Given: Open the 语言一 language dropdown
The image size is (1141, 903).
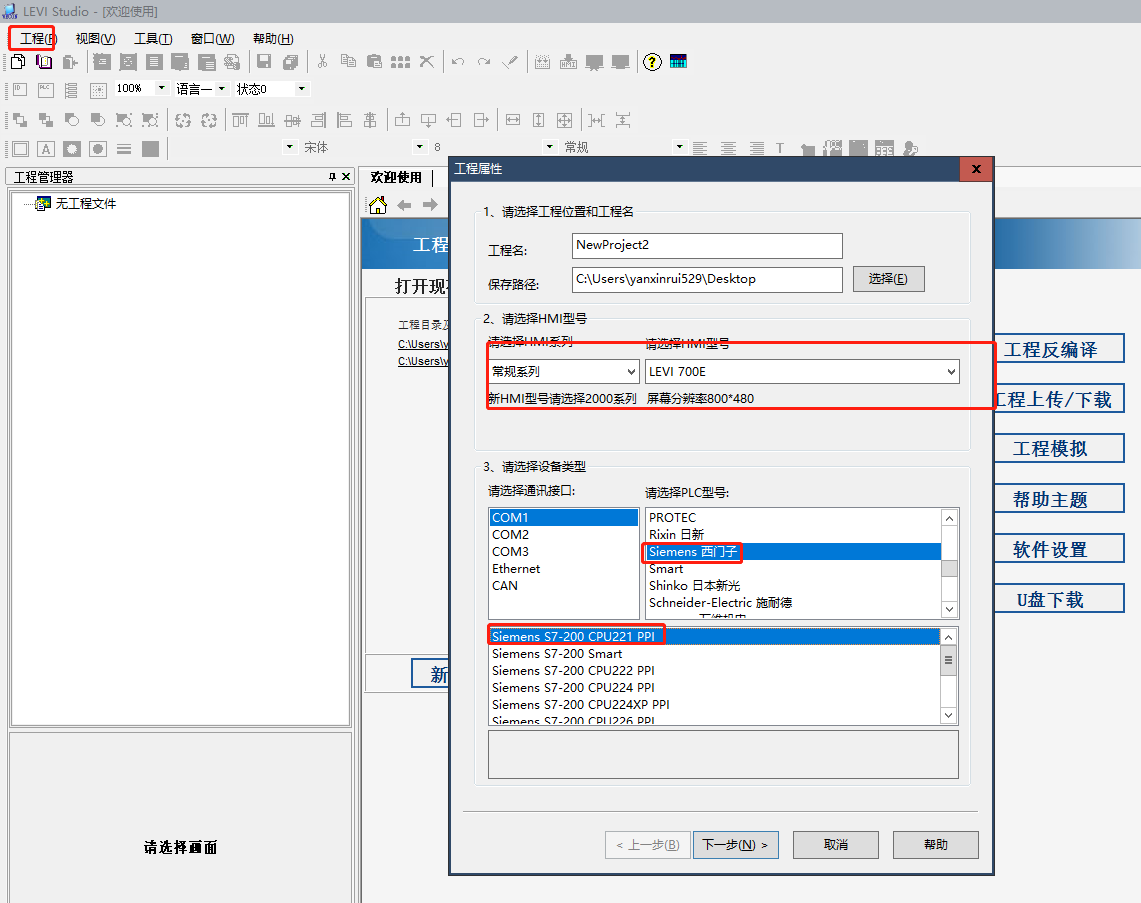Looking at the screenshot, I should pyautogui.click(x=222, y=89).
